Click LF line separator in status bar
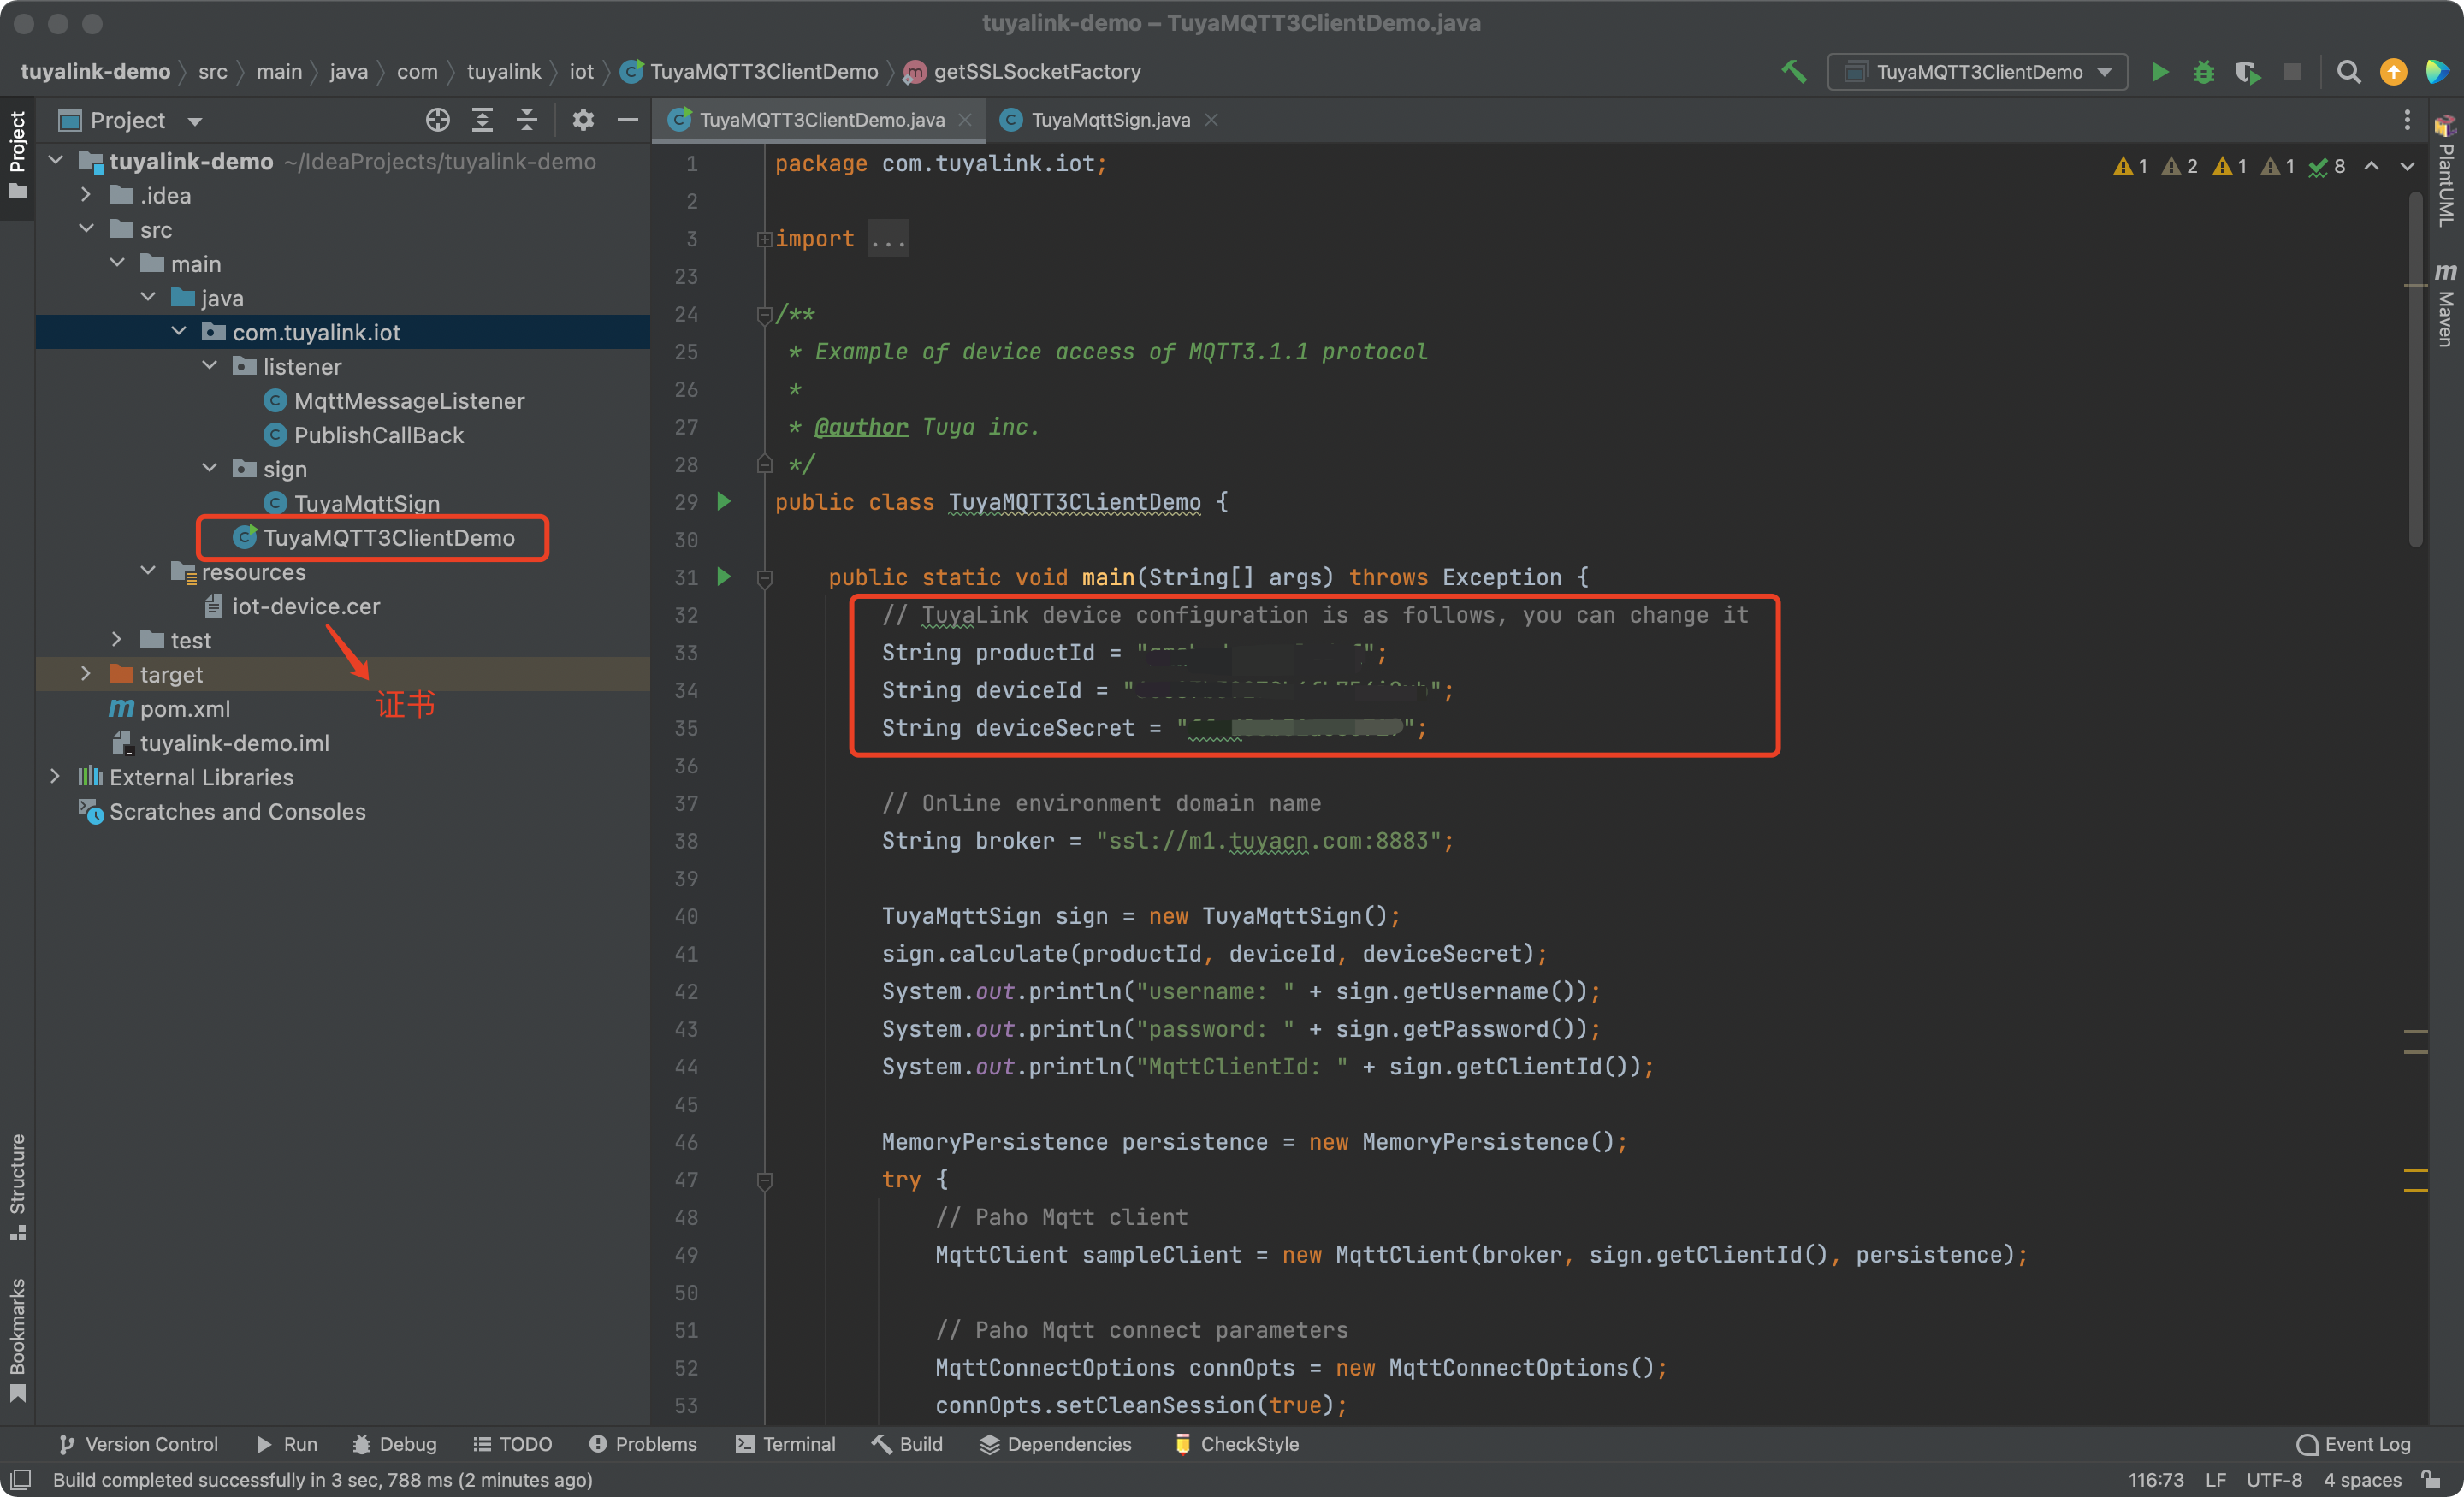 pyautogui.click(x=2215, y=1480)
